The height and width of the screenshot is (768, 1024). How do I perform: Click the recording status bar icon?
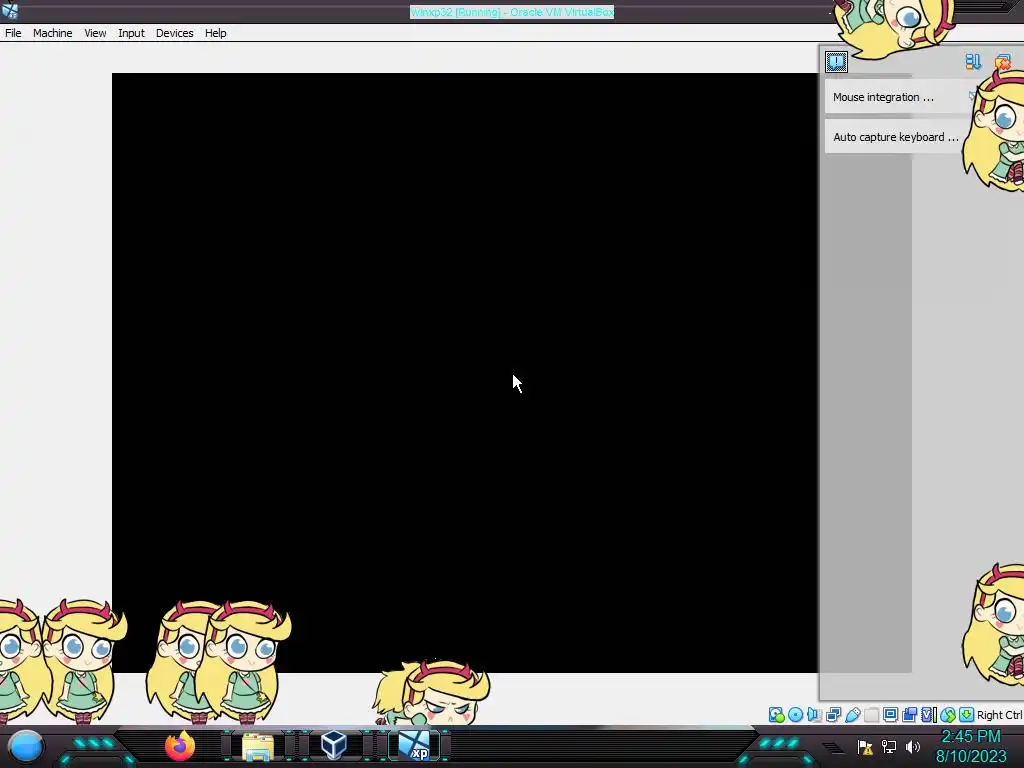point(909,715)
